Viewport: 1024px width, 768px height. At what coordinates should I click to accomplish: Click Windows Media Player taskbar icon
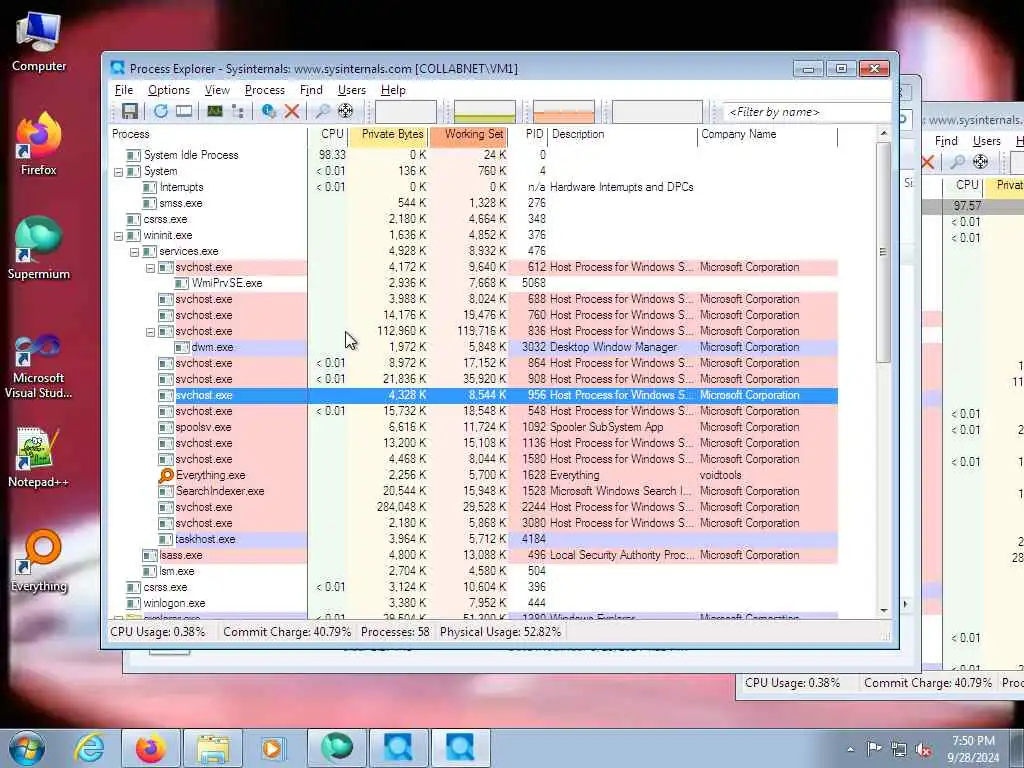click(x=272, y=748)
